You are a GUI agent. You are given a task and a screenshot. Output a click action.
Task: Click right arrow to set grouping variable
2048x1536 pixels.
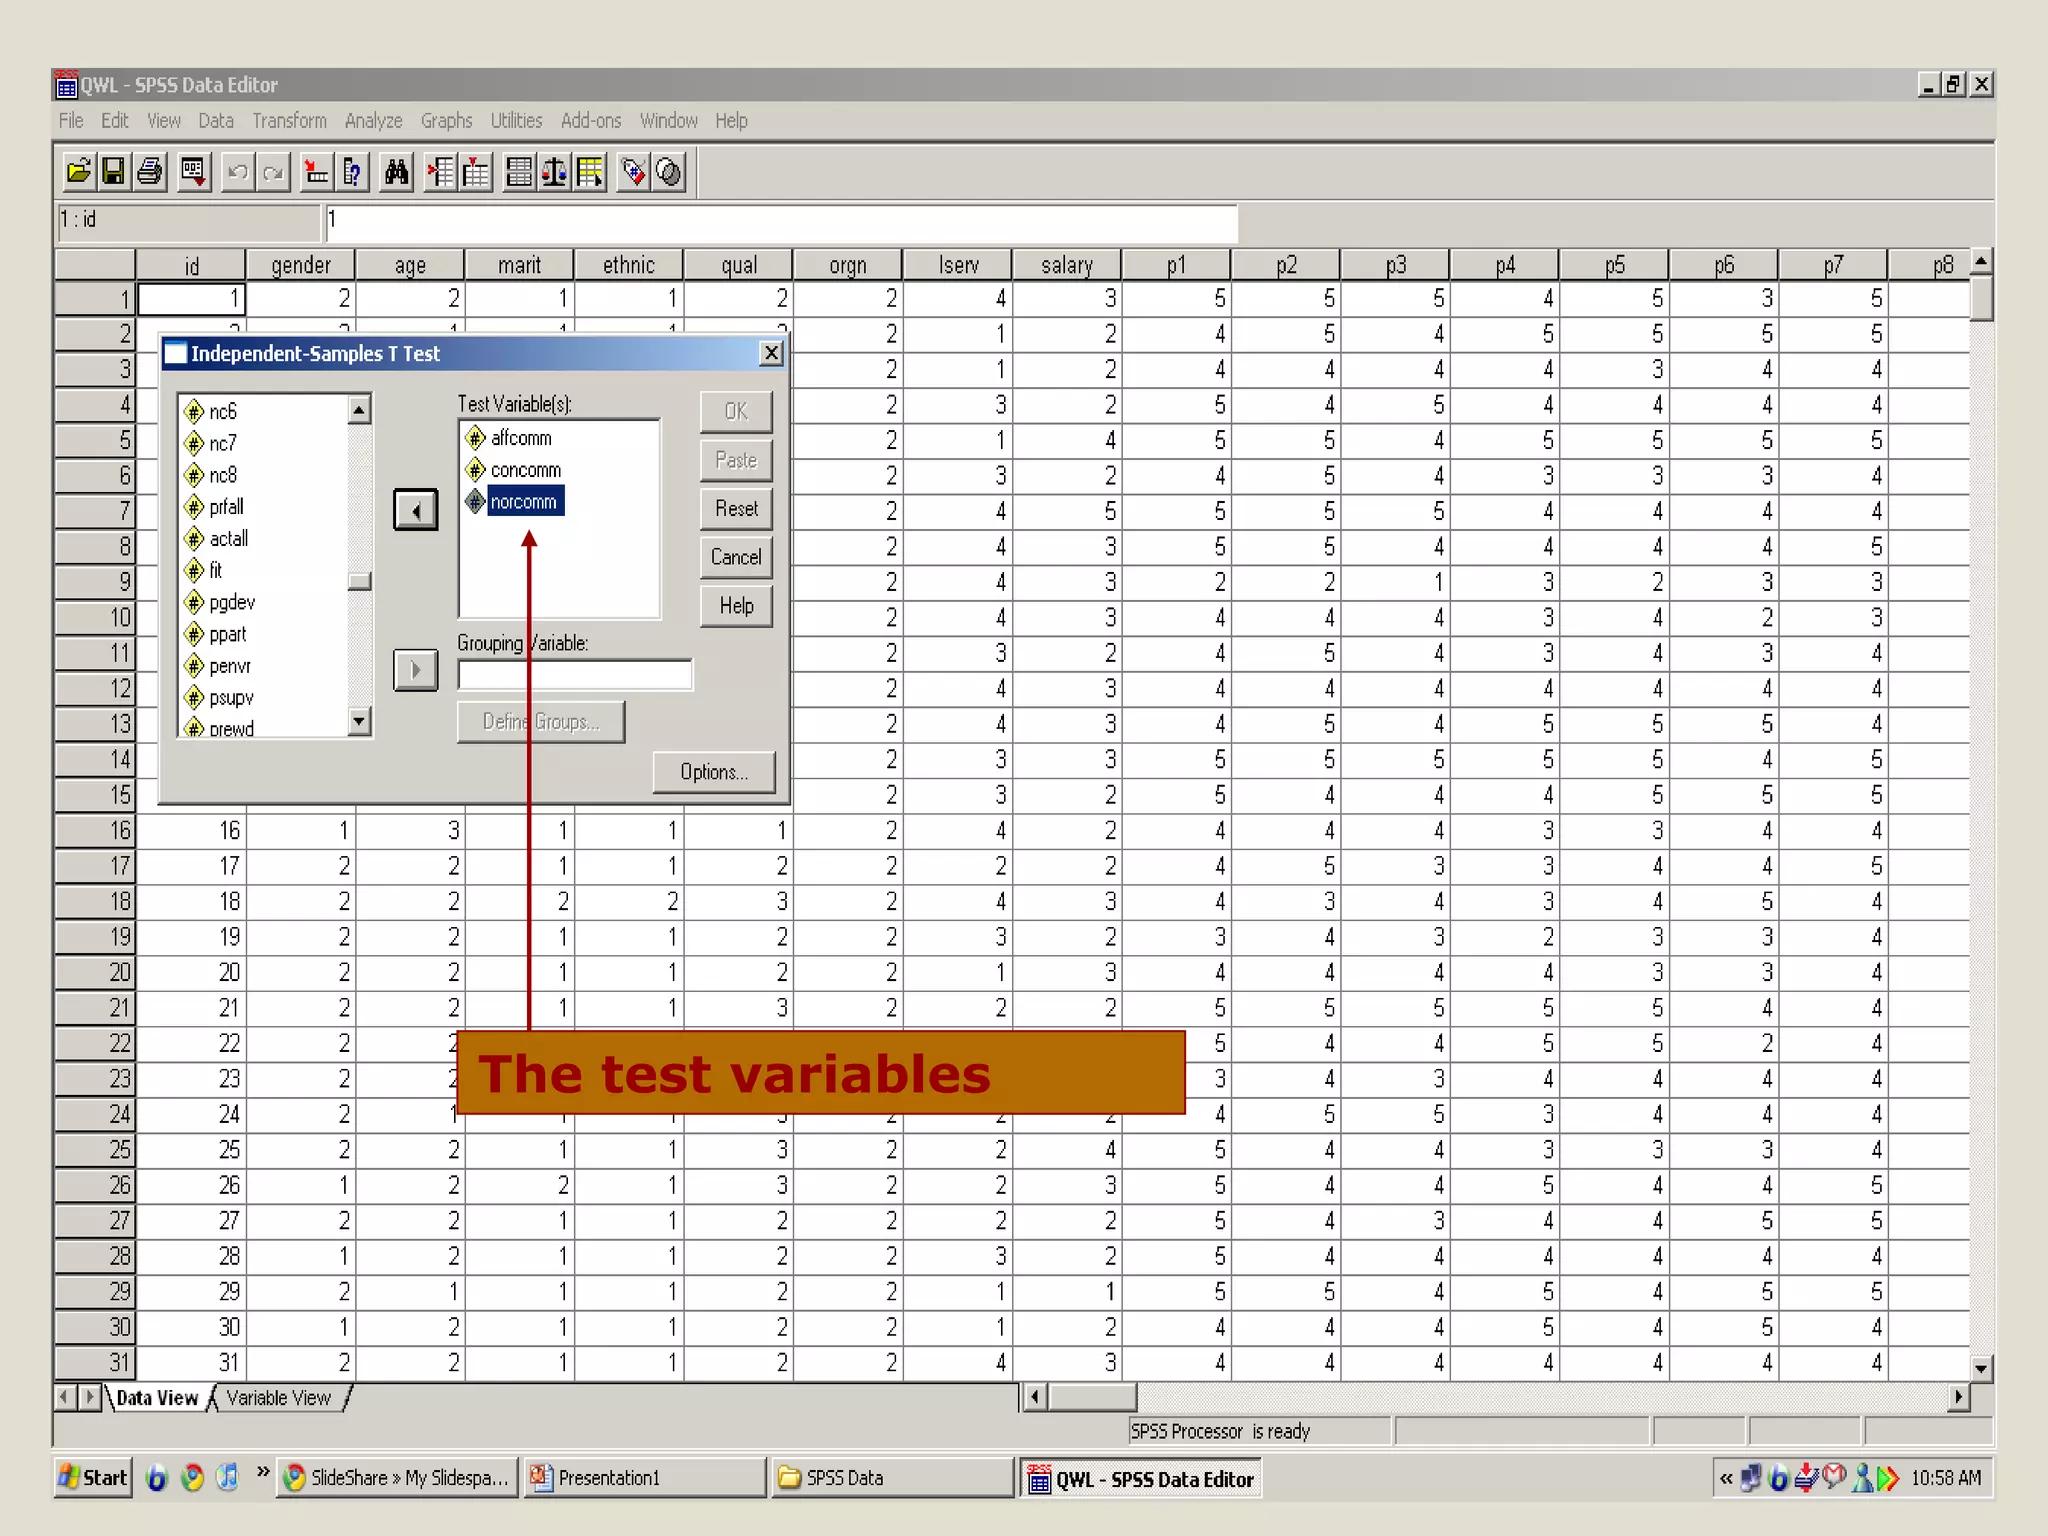pyautogui.click(x=415, y=670)
